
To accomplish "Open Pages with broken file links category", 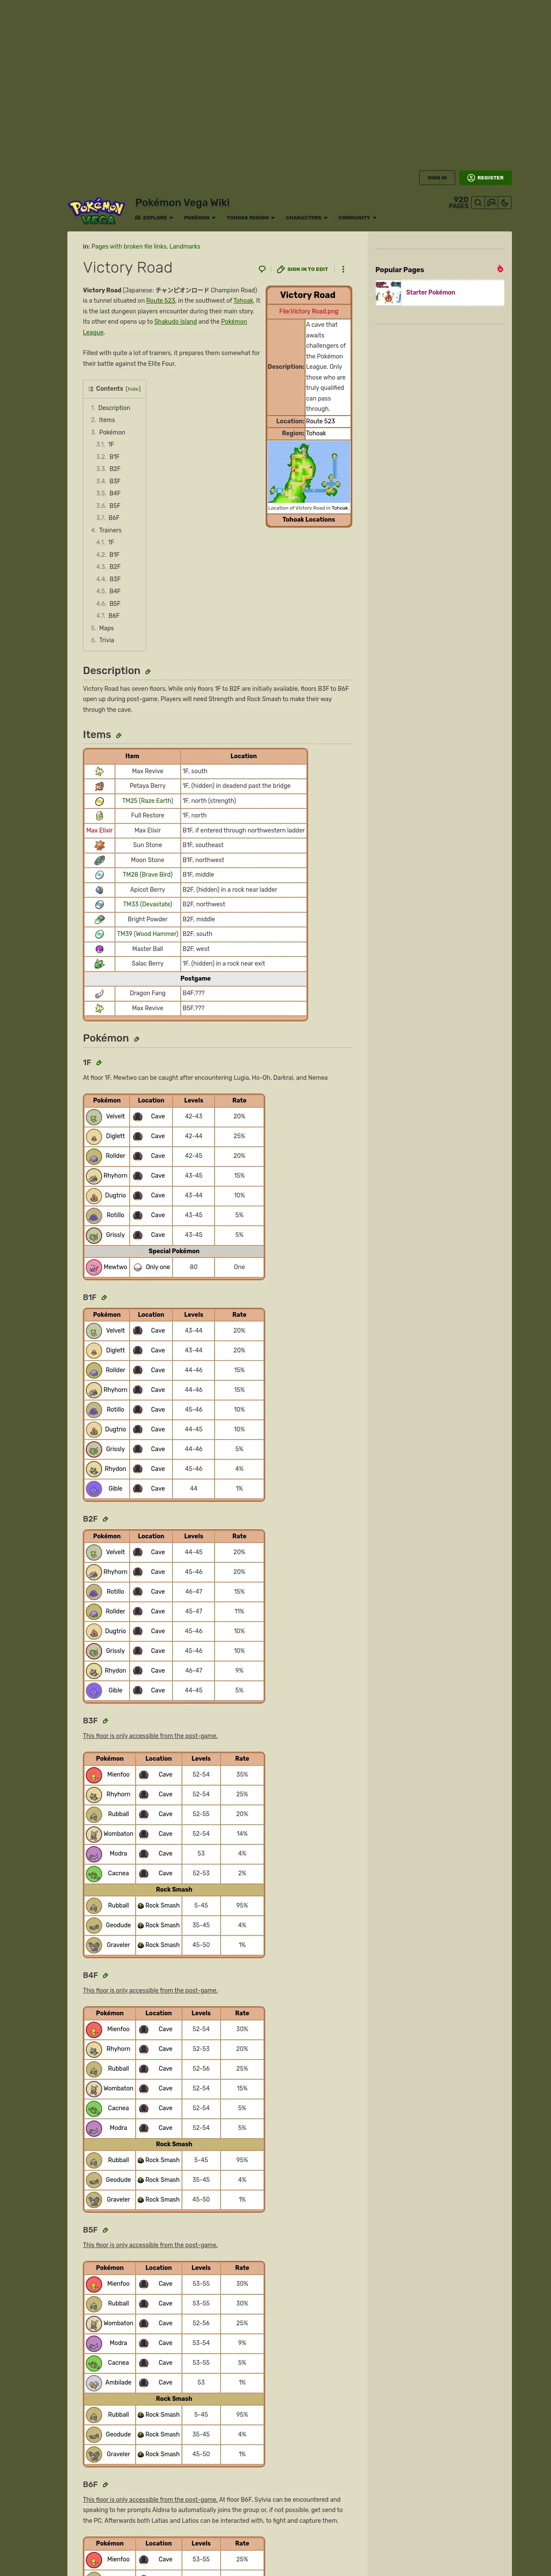I will tap(129, 246).
